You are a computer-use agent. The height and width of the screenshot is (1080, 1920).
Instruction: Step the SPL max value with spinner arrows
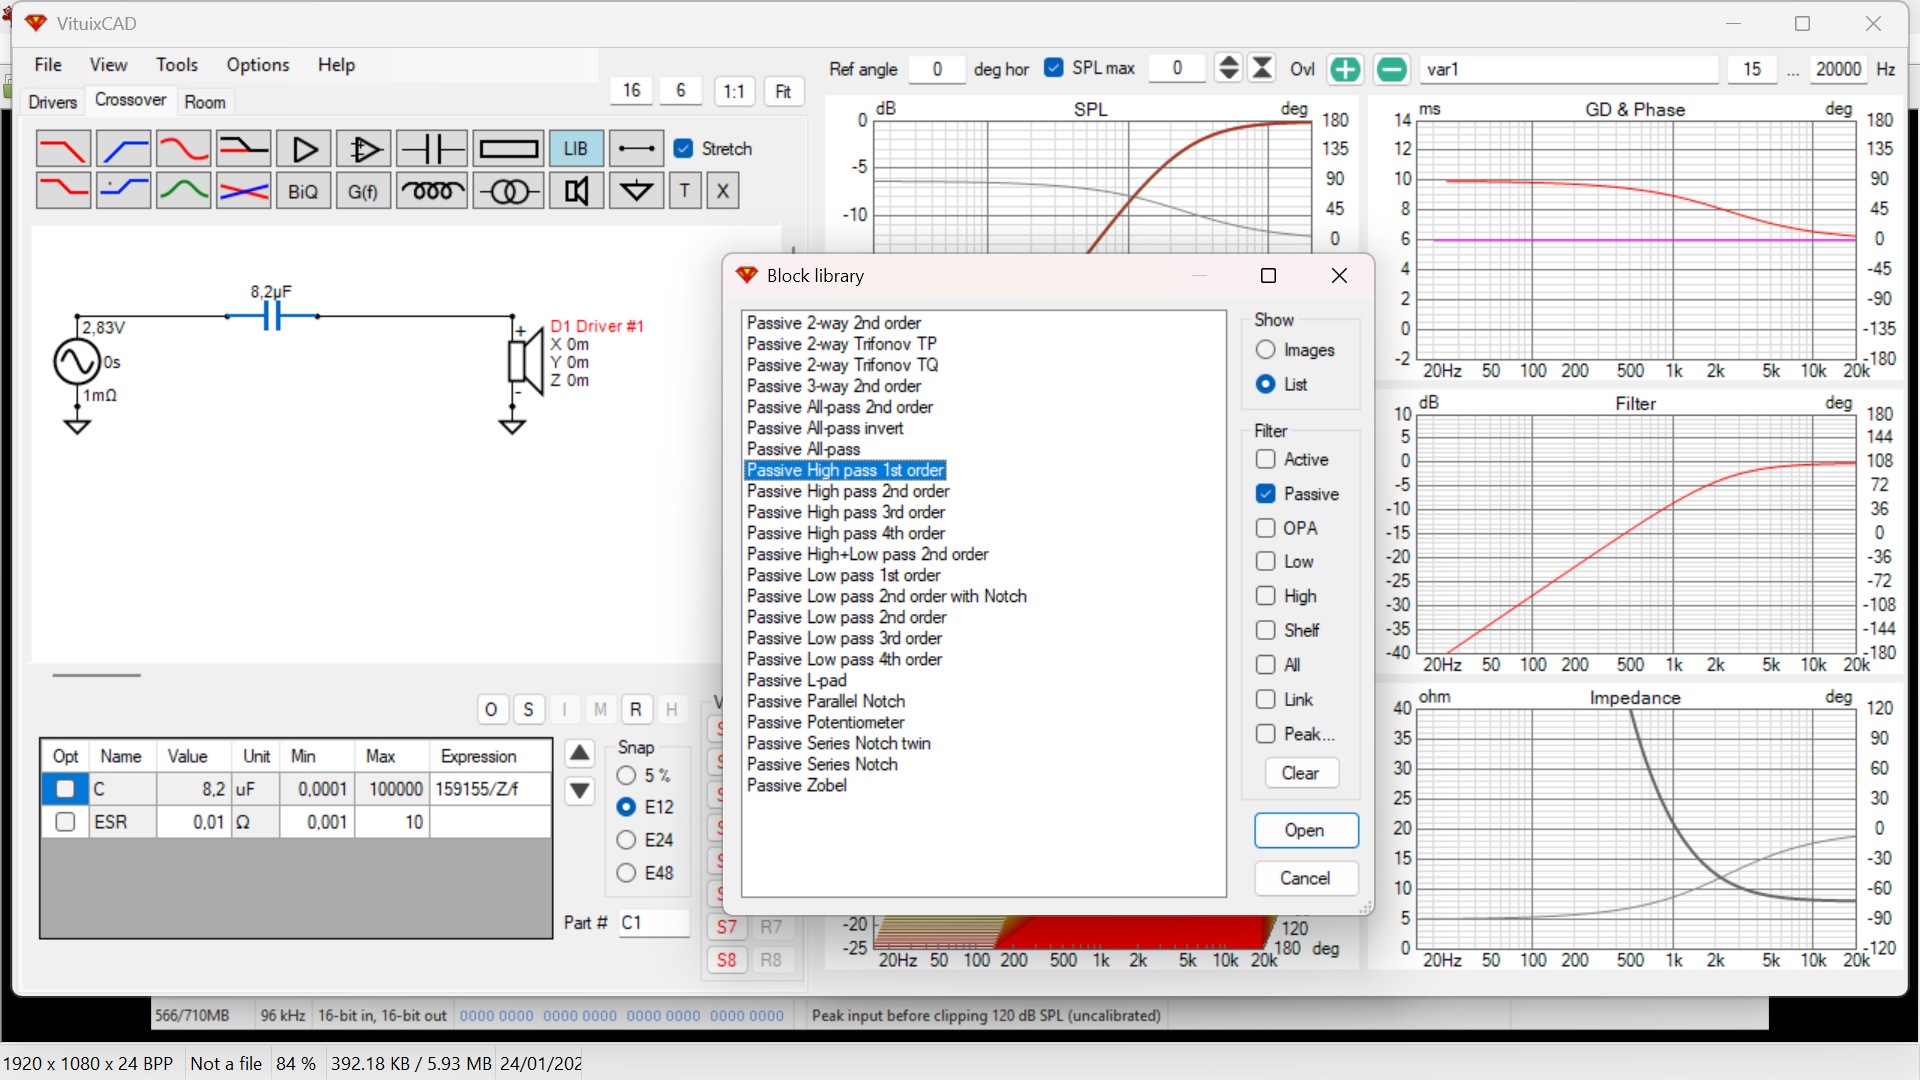click(1229, 68)
